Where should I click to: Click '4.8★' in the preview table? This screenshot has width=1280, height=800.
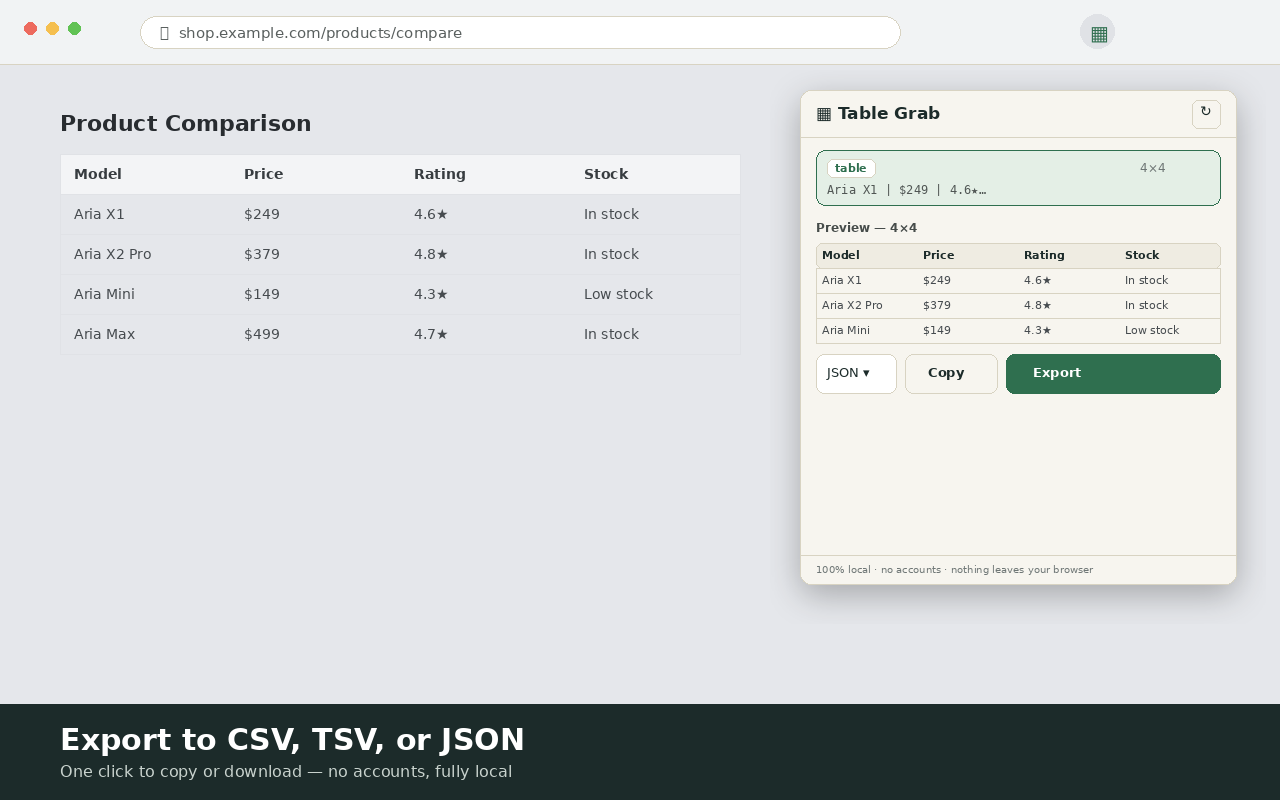coord(1038,306)
